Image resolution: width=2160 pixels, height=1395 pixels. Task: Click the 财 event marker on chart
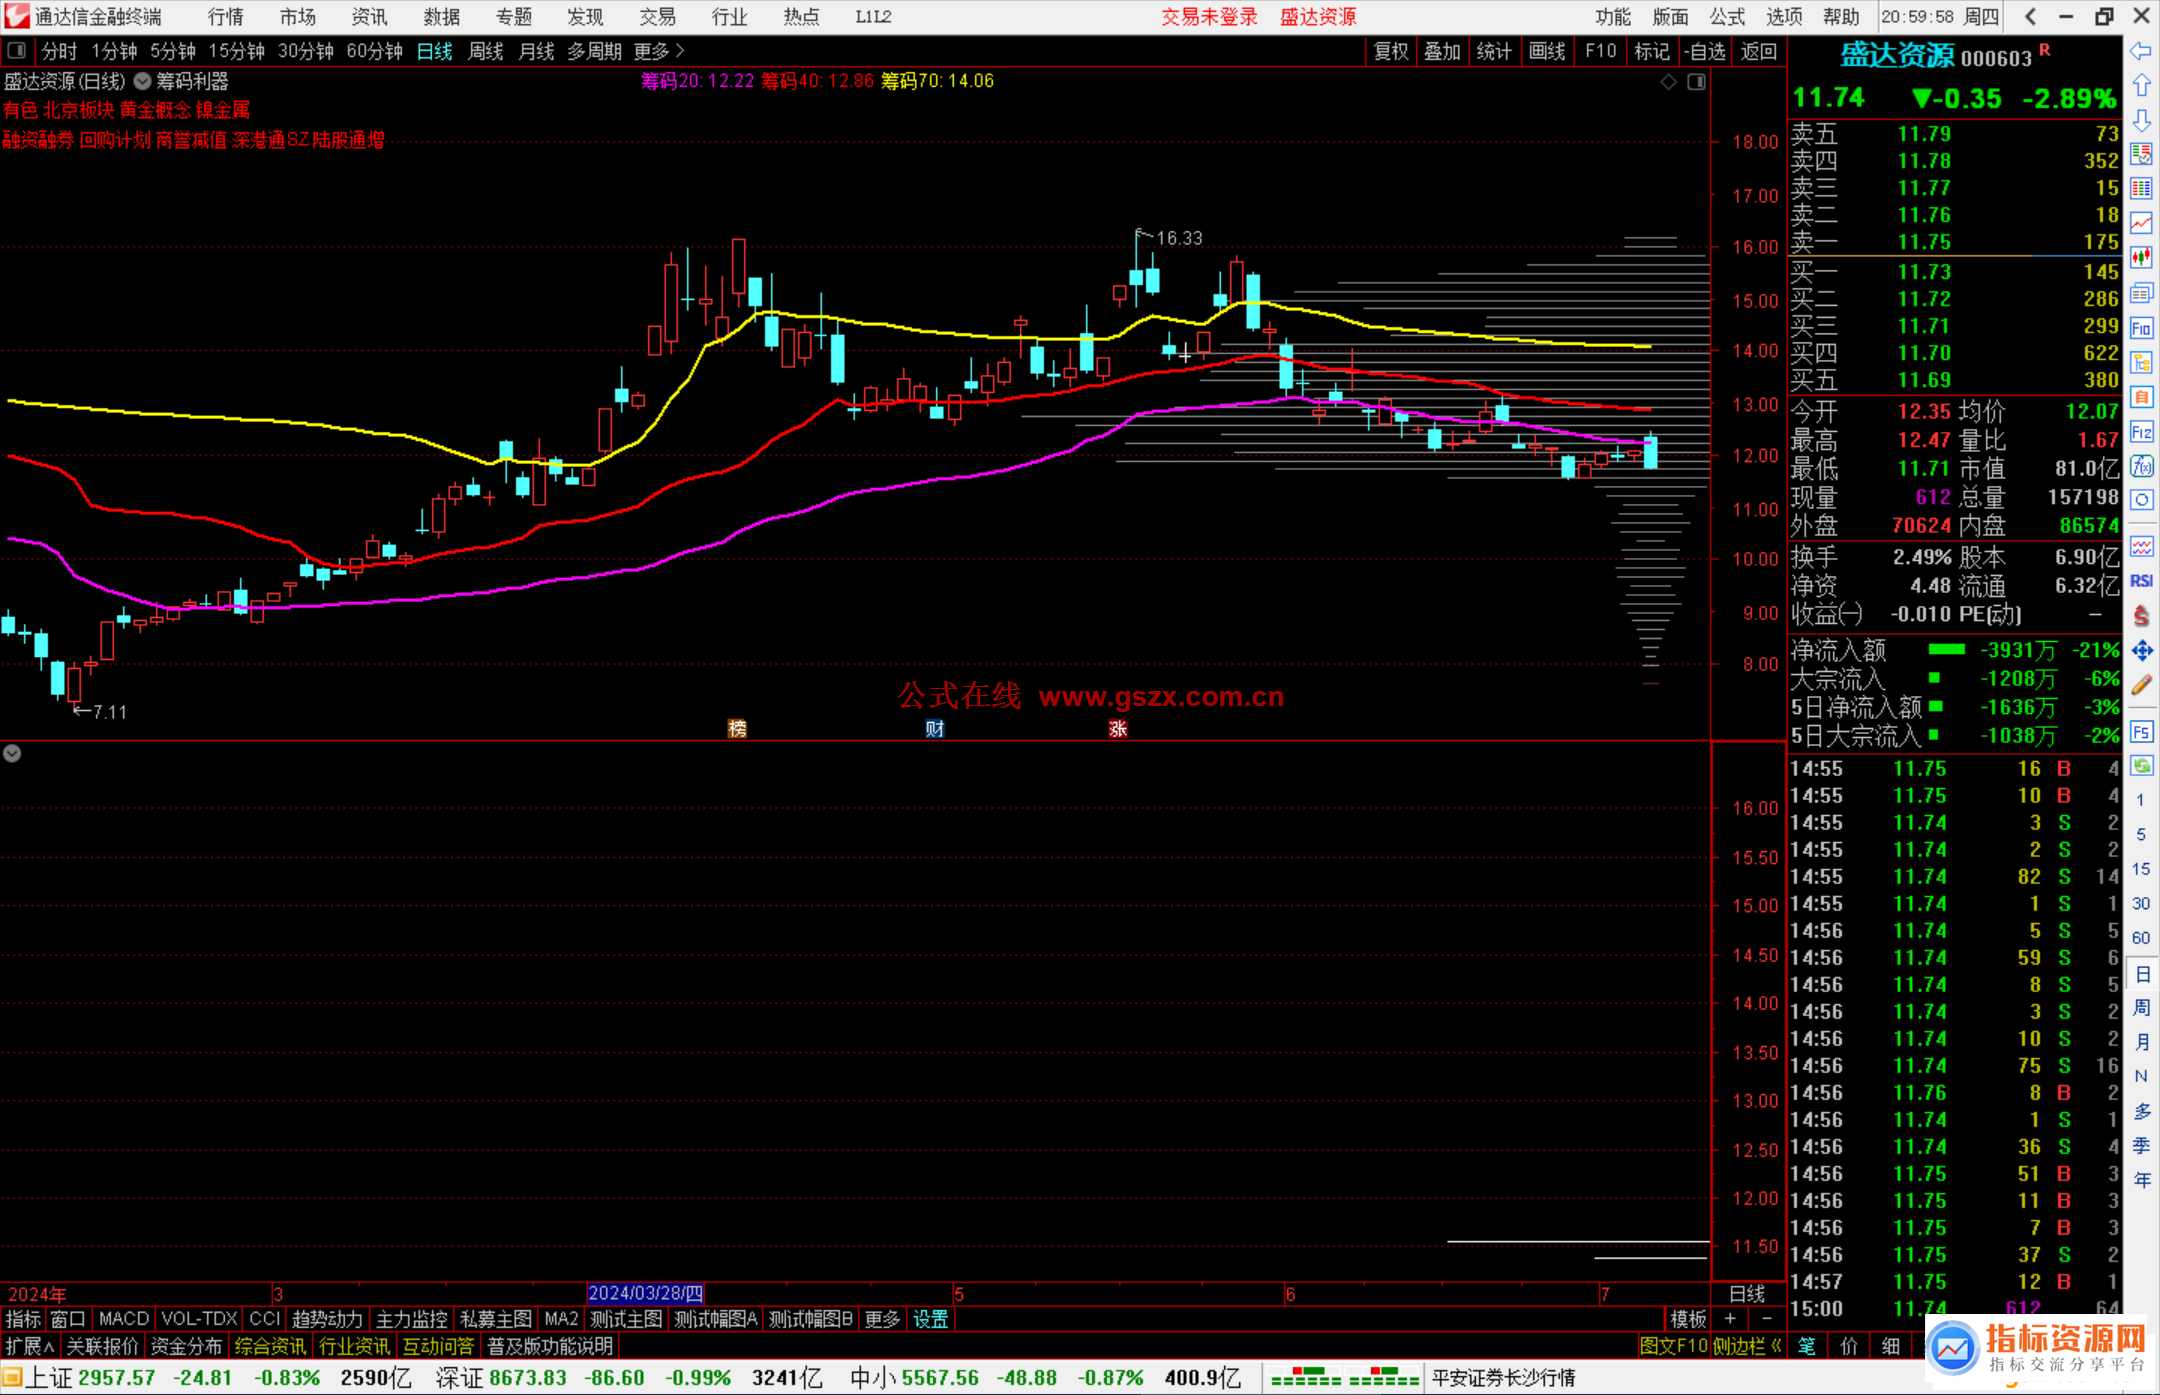point(934,729)
